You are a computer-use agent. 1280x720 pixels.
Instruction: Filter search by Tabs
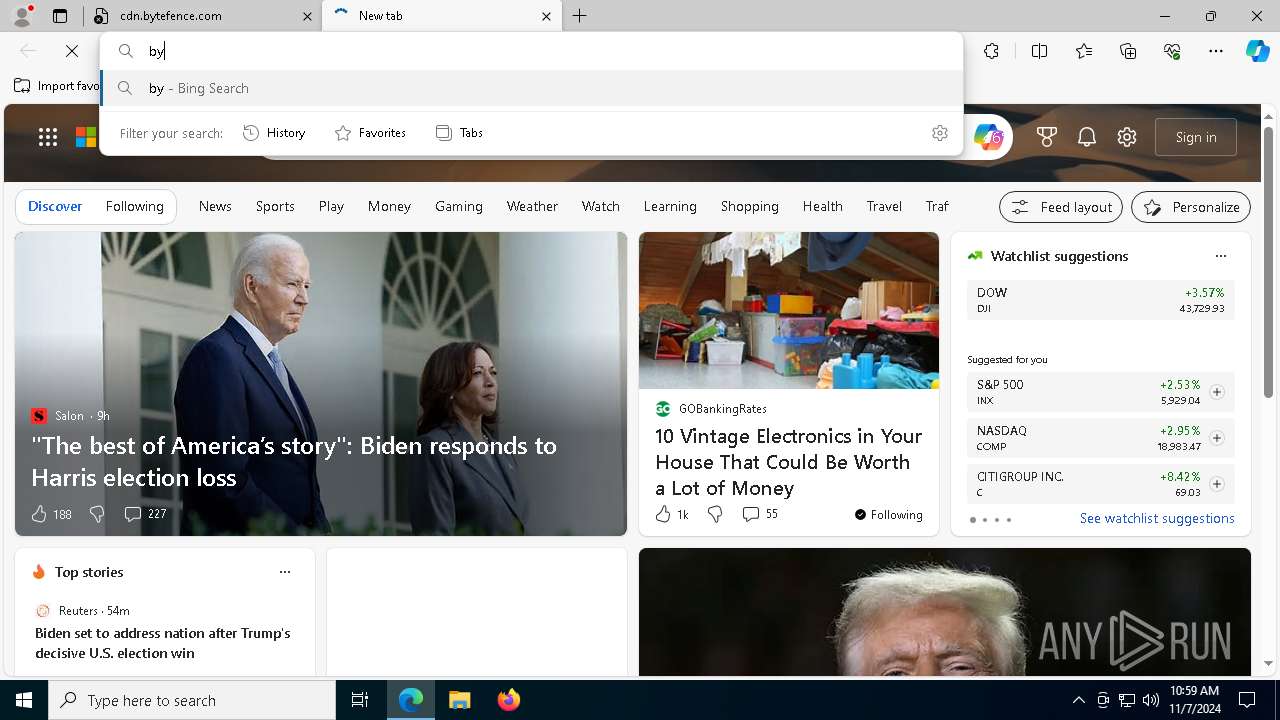coord(459,133)
